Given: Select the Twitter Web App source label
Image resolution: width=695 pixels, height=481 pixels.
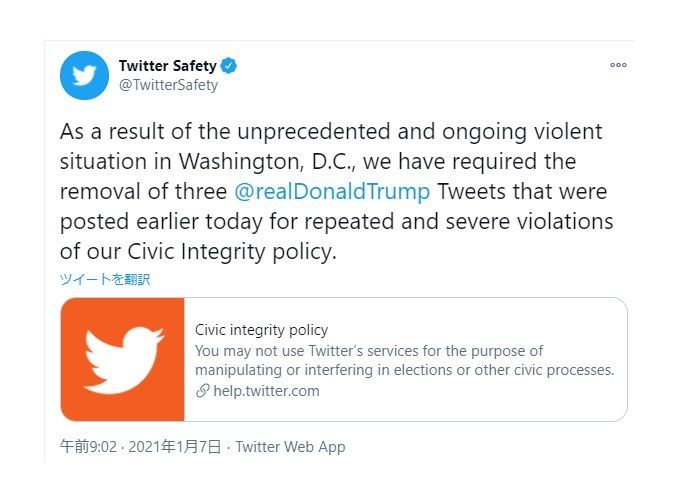Looking at the screenshot, I should pos(290,447).
